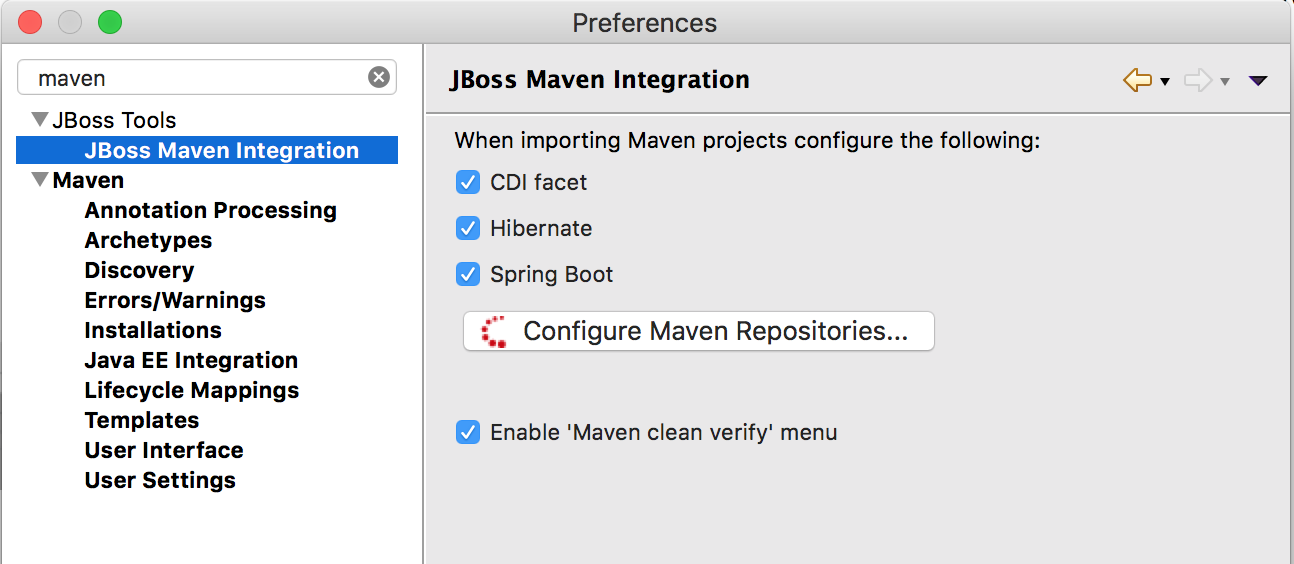
Task: Open the Java EE Integration page
Action: pyautogui.click(x=191, y=360)
